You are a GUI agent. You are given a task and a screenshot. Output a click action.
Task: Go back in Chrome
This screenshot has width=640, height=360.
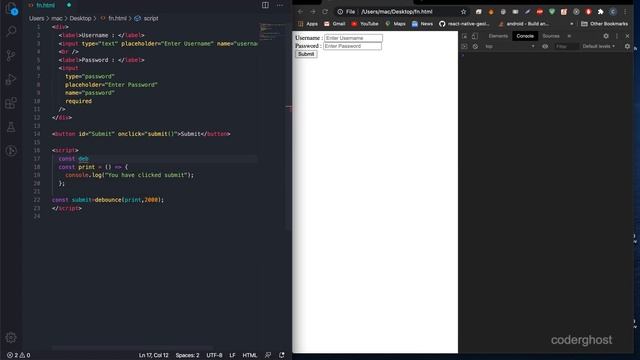click(x=300, y=12)
